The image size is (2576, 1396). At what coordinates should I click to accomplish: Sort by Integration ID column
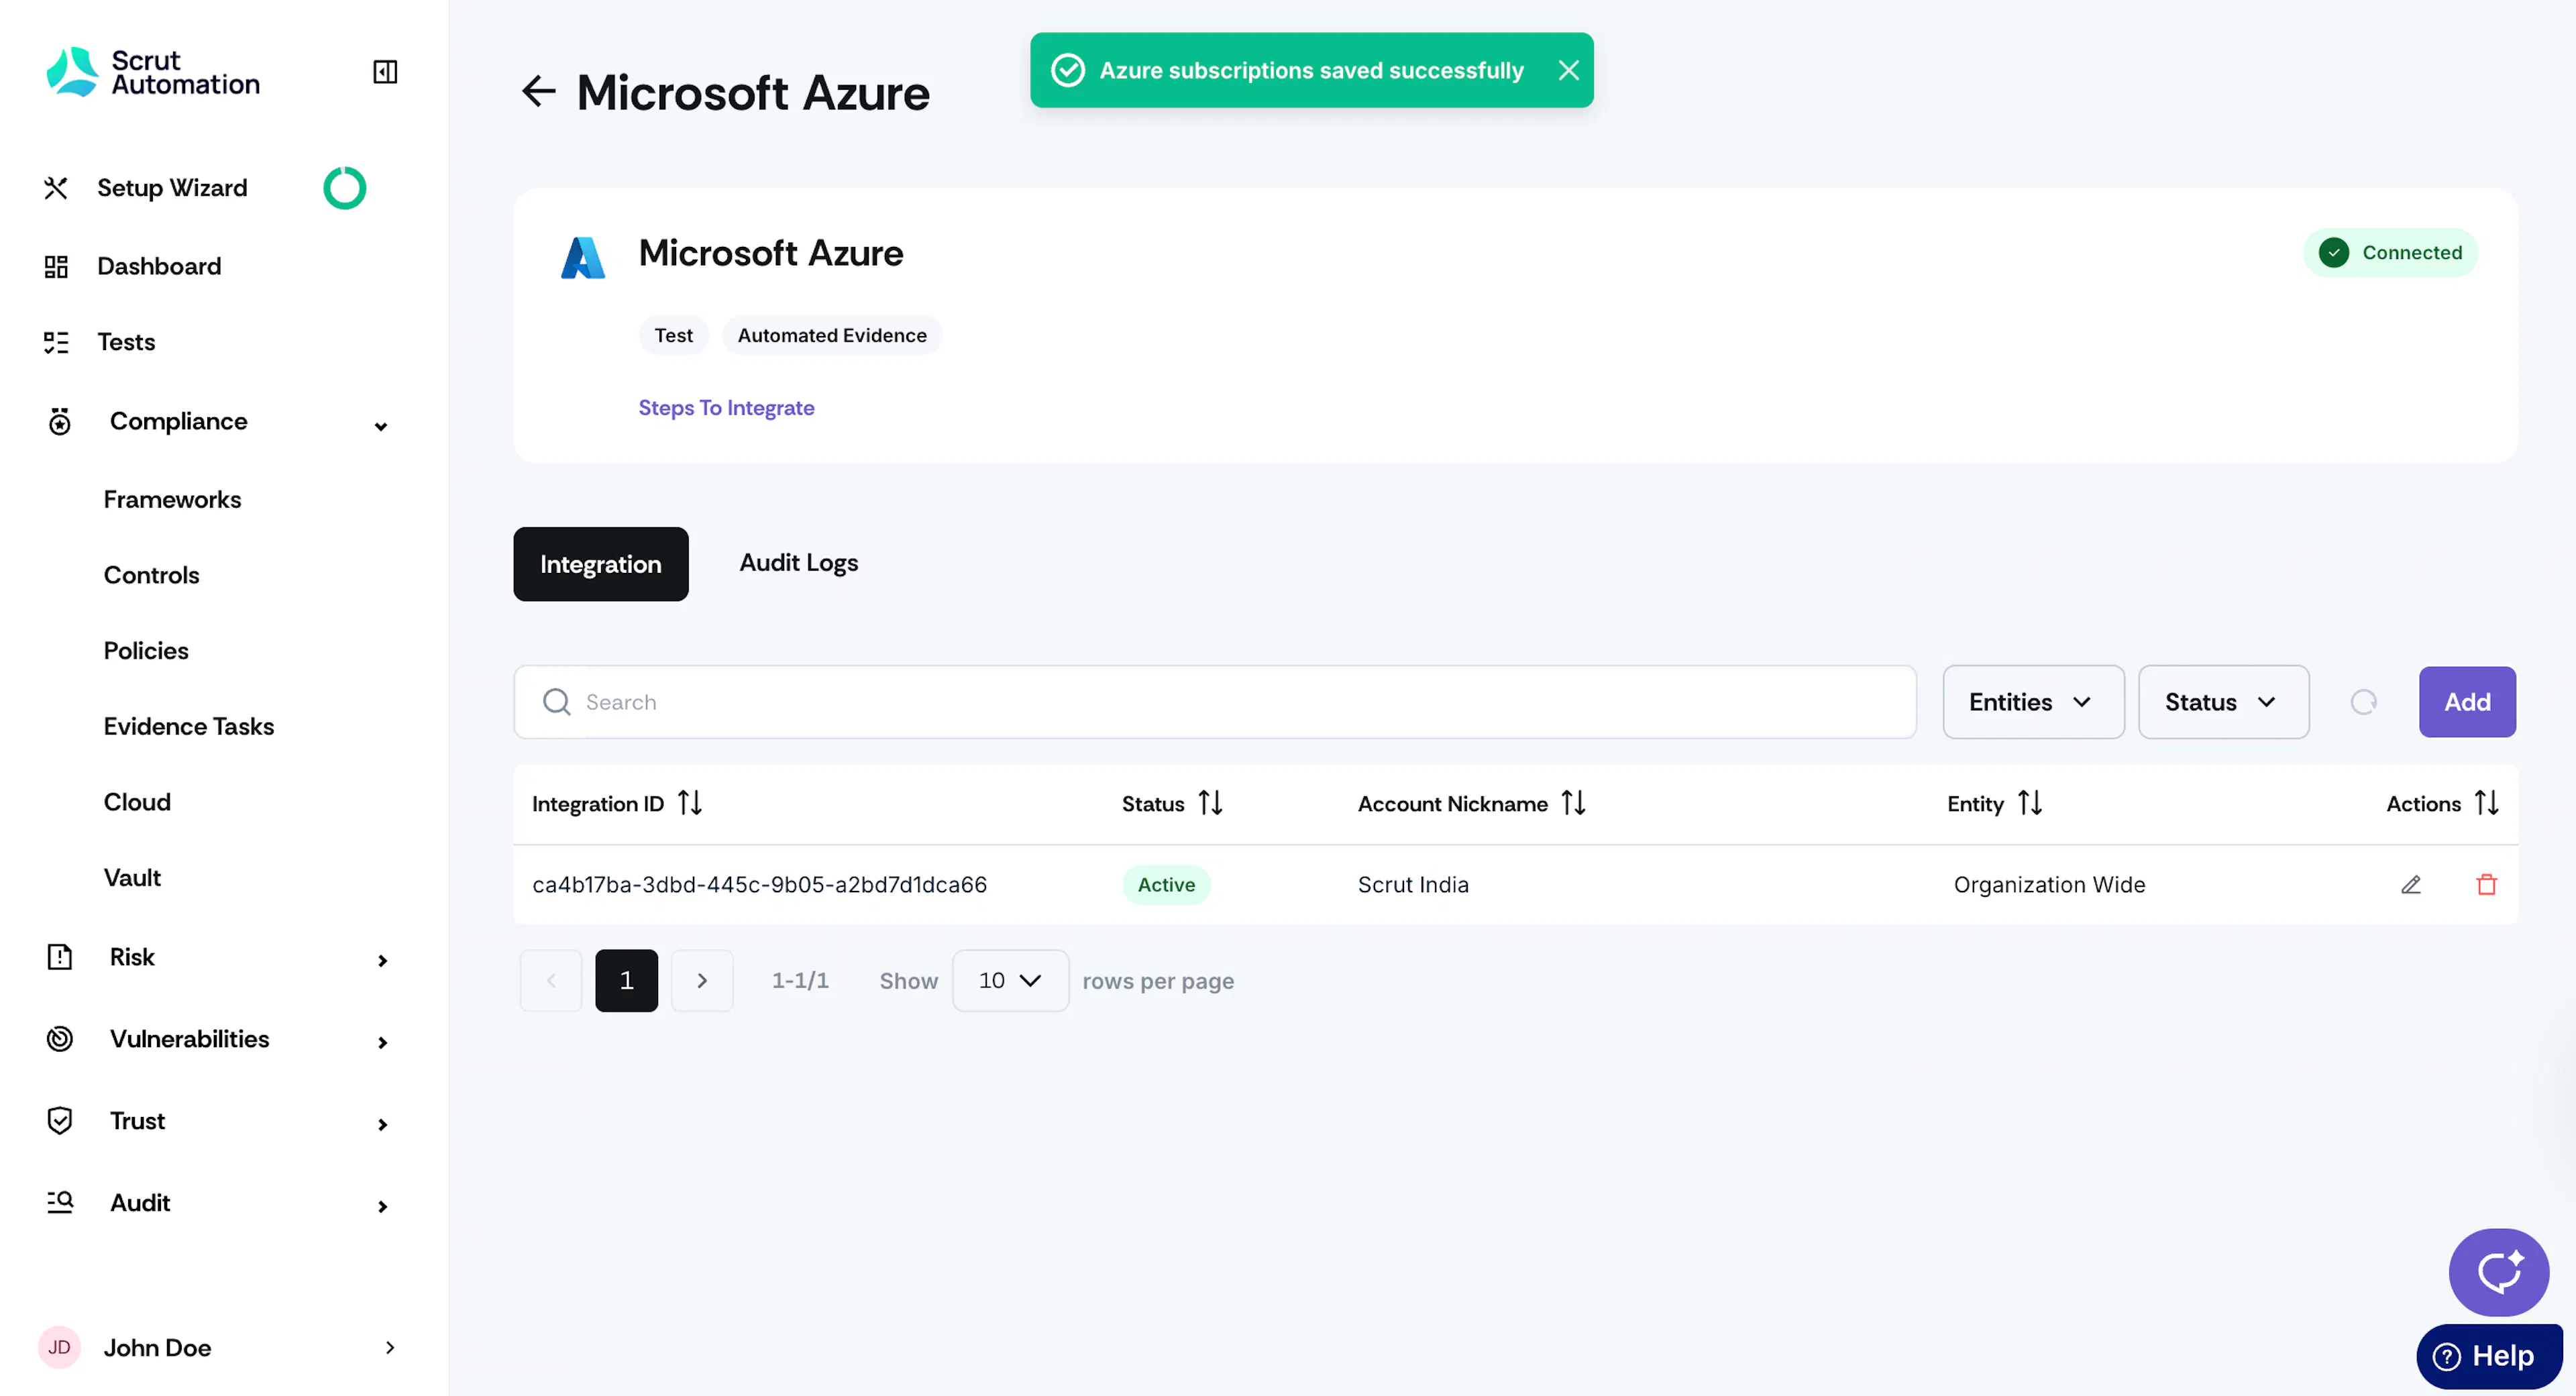coord(690,803)
